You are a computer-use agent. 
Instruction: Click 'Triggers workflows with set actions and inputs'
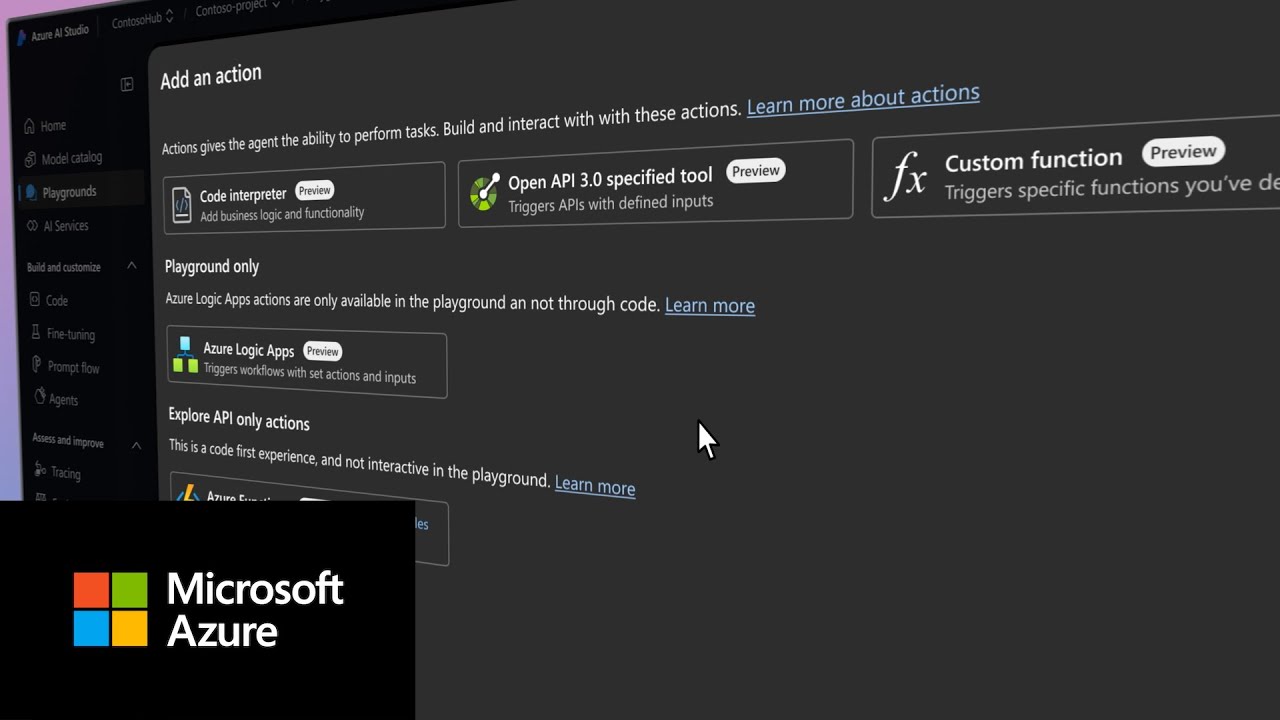coord(309,373)
